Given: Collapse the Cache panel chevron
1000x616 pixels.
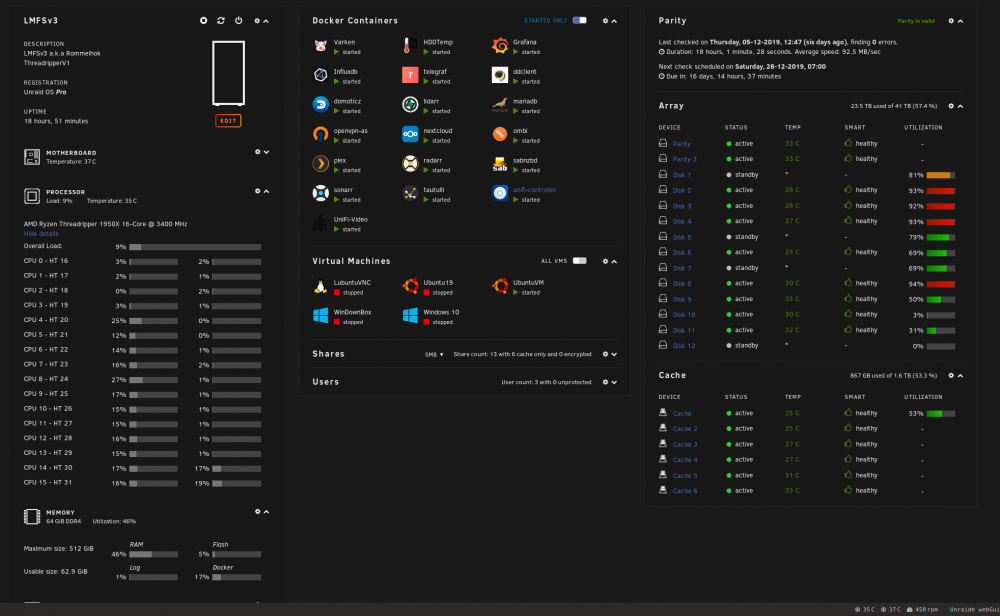Looking at the screenshot, I should click(960, 376).
